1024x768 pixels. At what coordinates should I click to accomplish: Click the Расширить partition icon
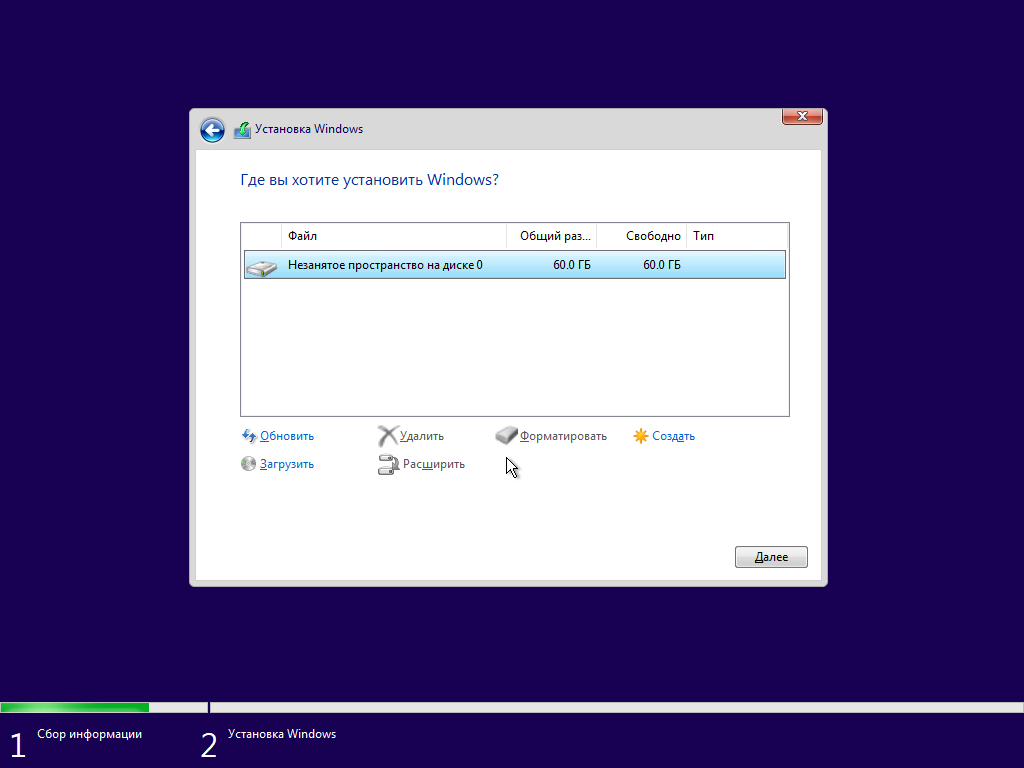coord(388,464)
